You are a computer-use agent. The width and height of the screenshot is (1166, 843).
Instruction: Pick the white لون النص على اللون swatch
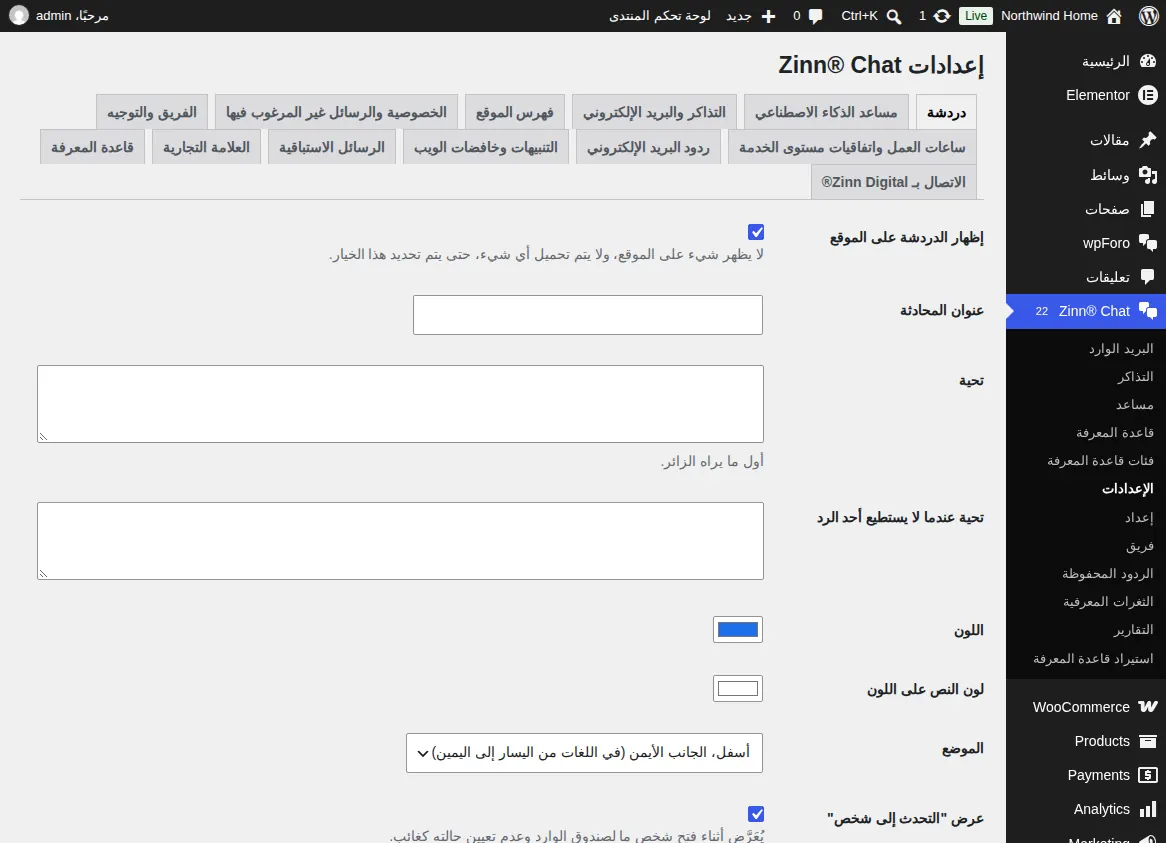click(x=738, y=688)
